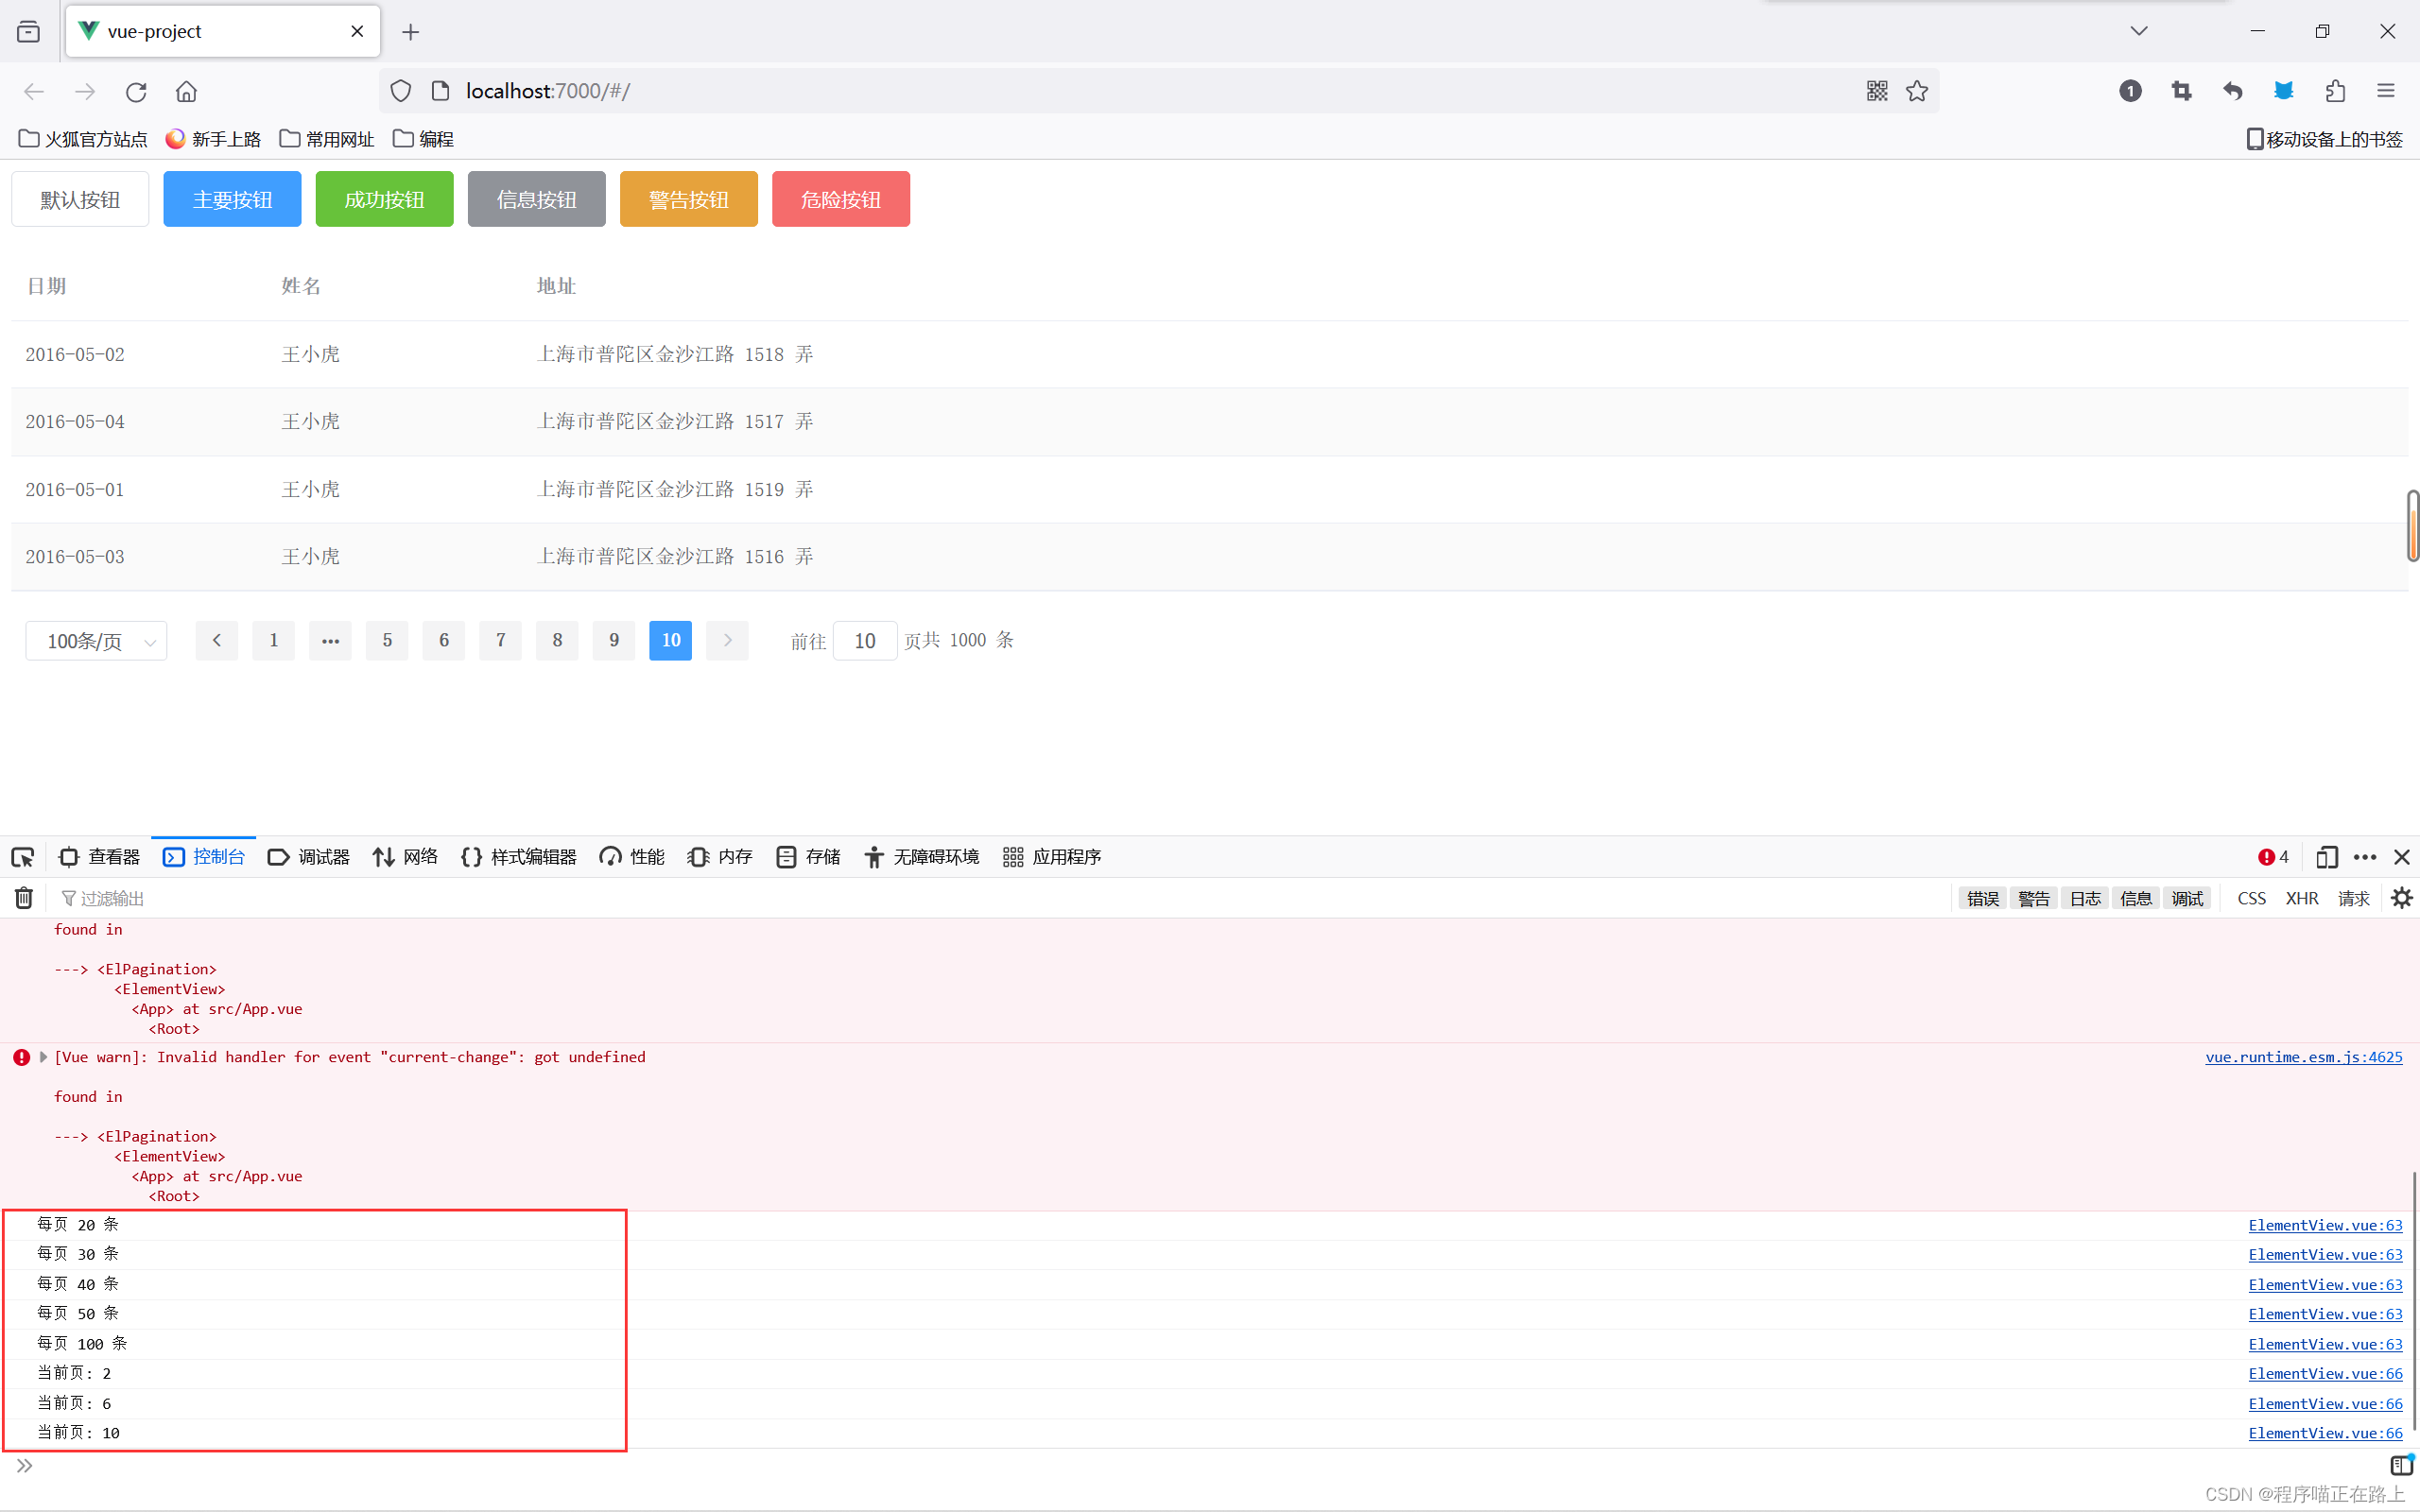Viewport: 2420px width, 1512px height.
Task: Switch to the 内存 devtools tab
Action: 720,857
